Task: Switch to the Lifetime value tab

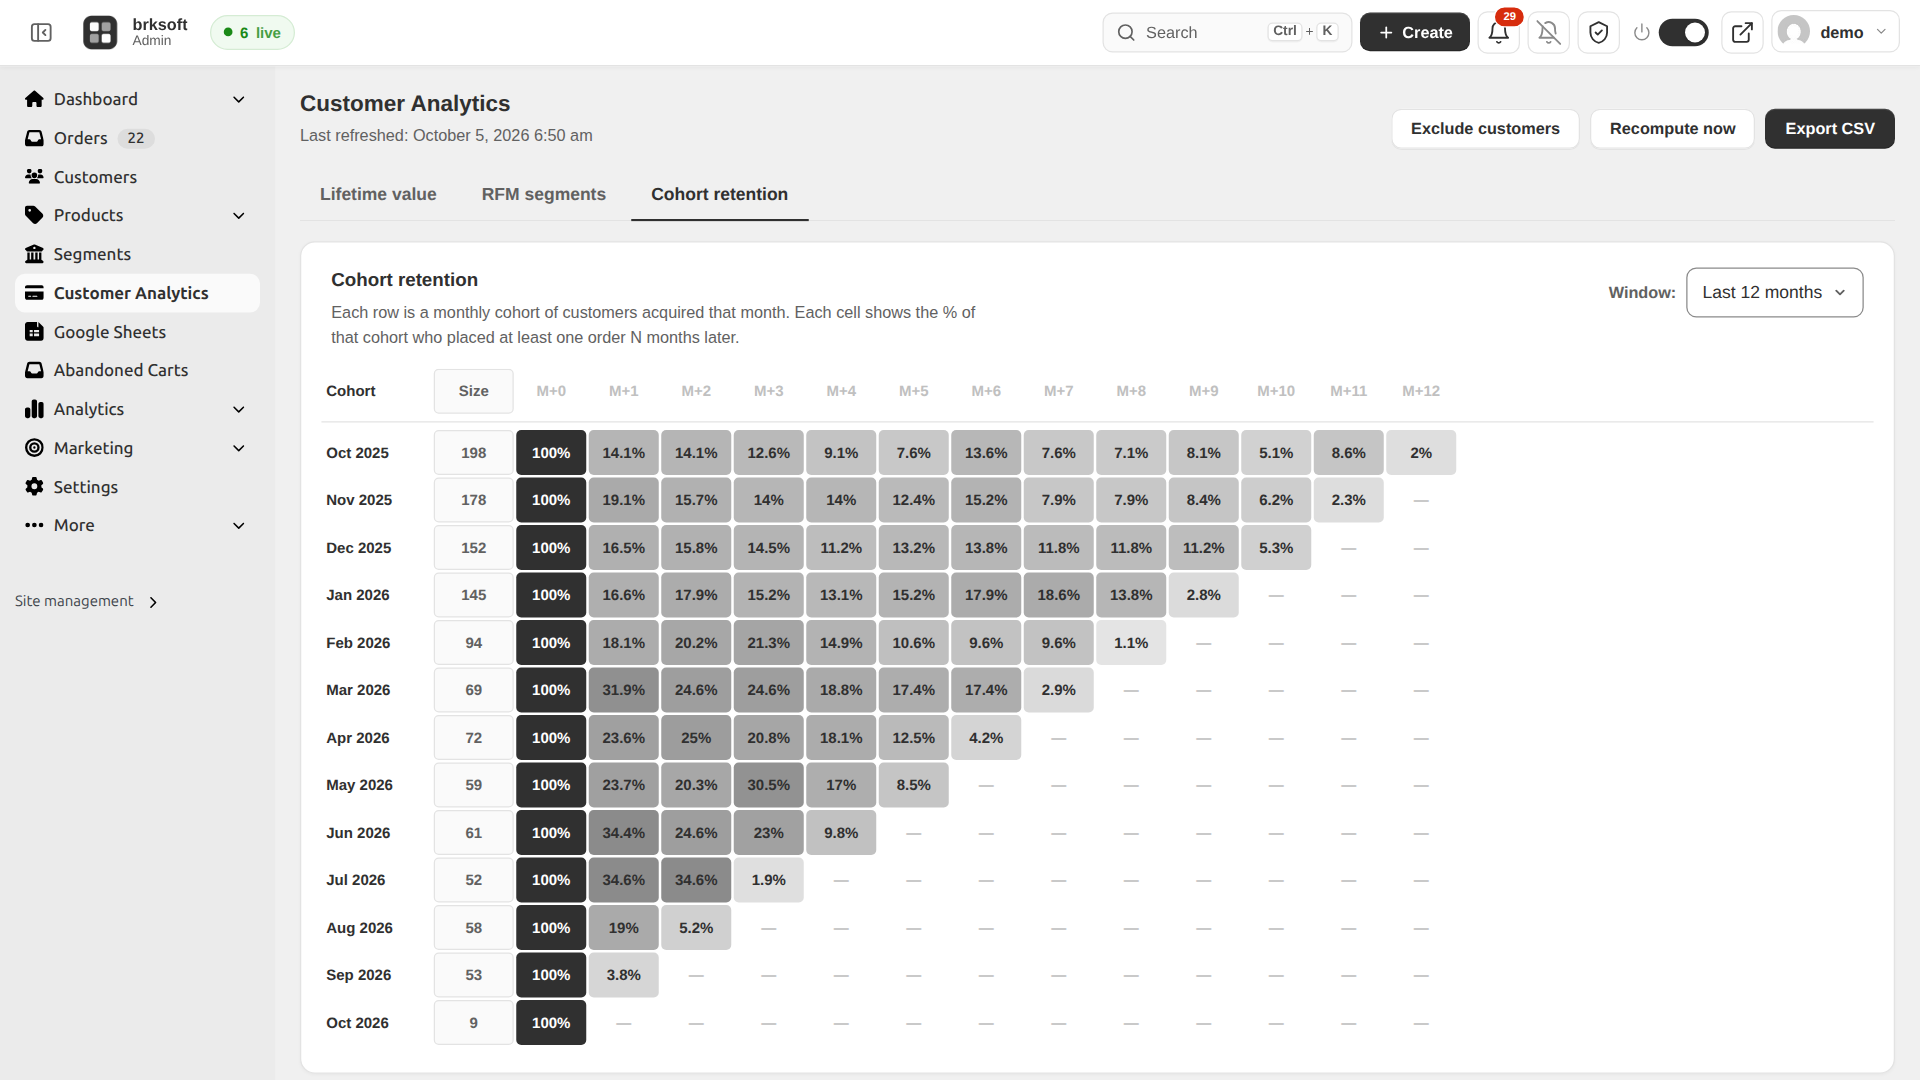Action: 378,194
